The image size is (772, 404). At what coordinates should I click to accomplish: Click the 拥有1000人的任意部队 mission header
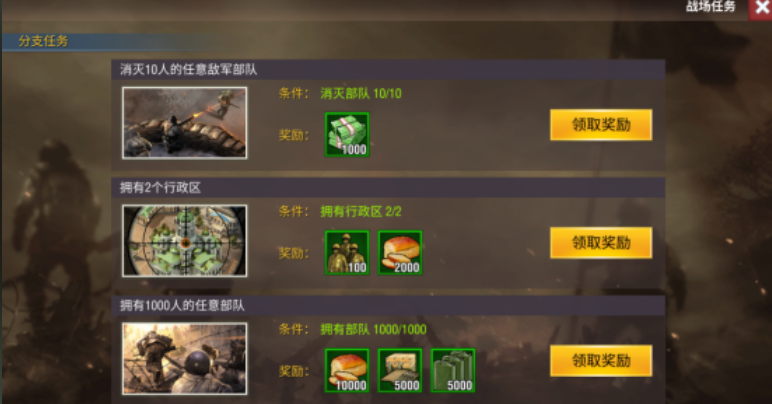pos(388,306)
